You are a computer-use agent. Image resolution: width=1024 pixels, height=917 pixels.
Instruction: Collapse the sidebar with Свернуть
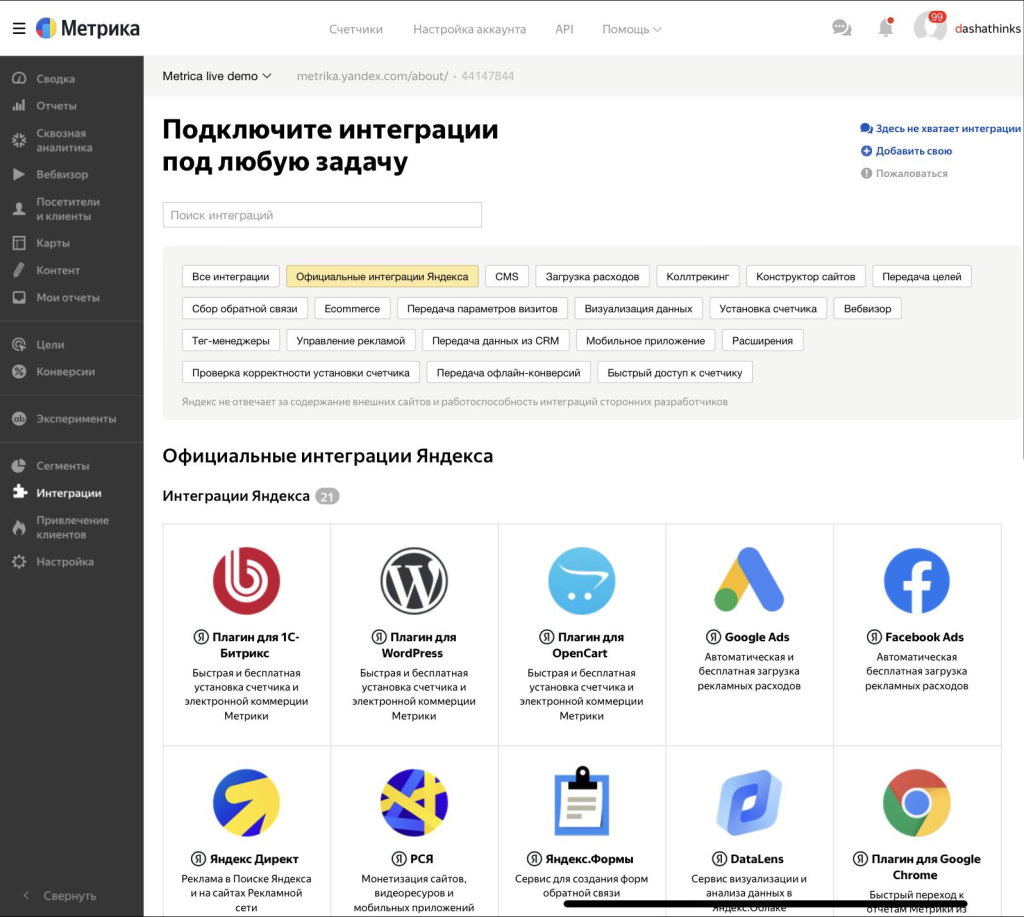(60, 896)
